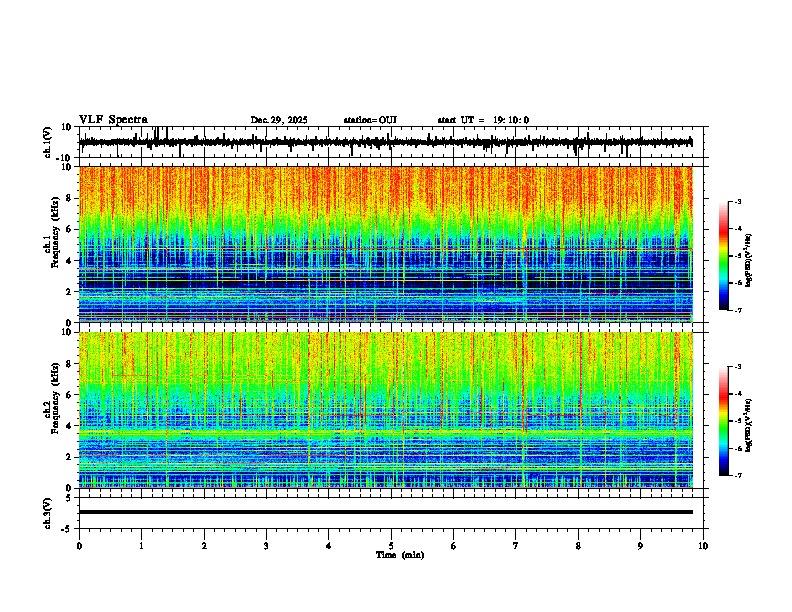Click the '2' tick on ch.2 frequency axis
This screenshot has width=792, height=612.
pyautogui.click(x=69, y=457)
